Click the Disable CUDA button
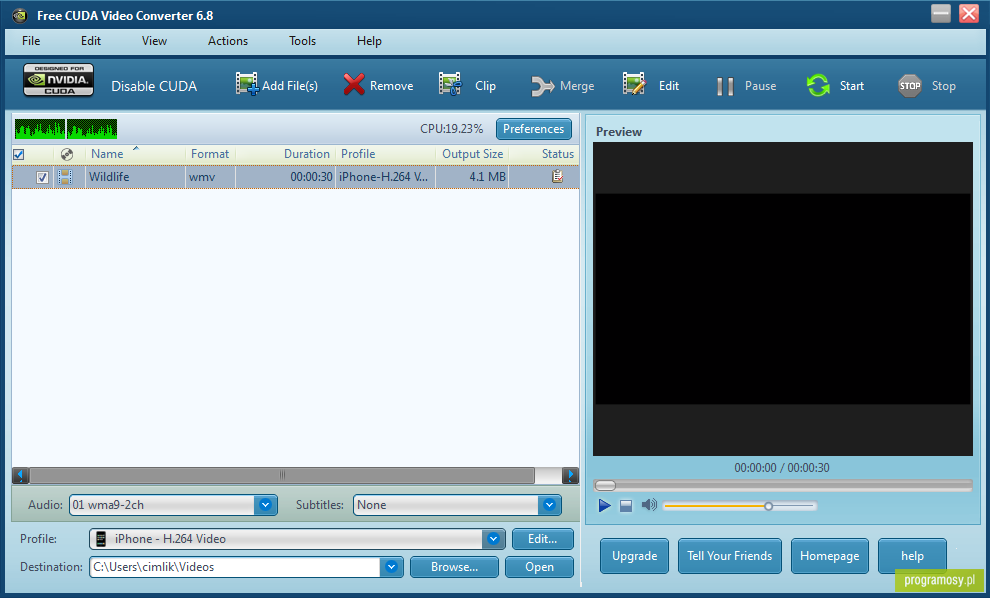 coord(154,86)
